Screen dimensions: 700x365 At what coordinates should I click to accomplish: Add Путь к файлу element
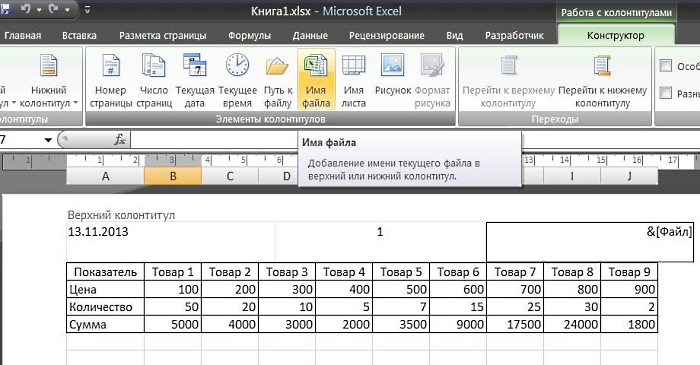click(278, 80)
